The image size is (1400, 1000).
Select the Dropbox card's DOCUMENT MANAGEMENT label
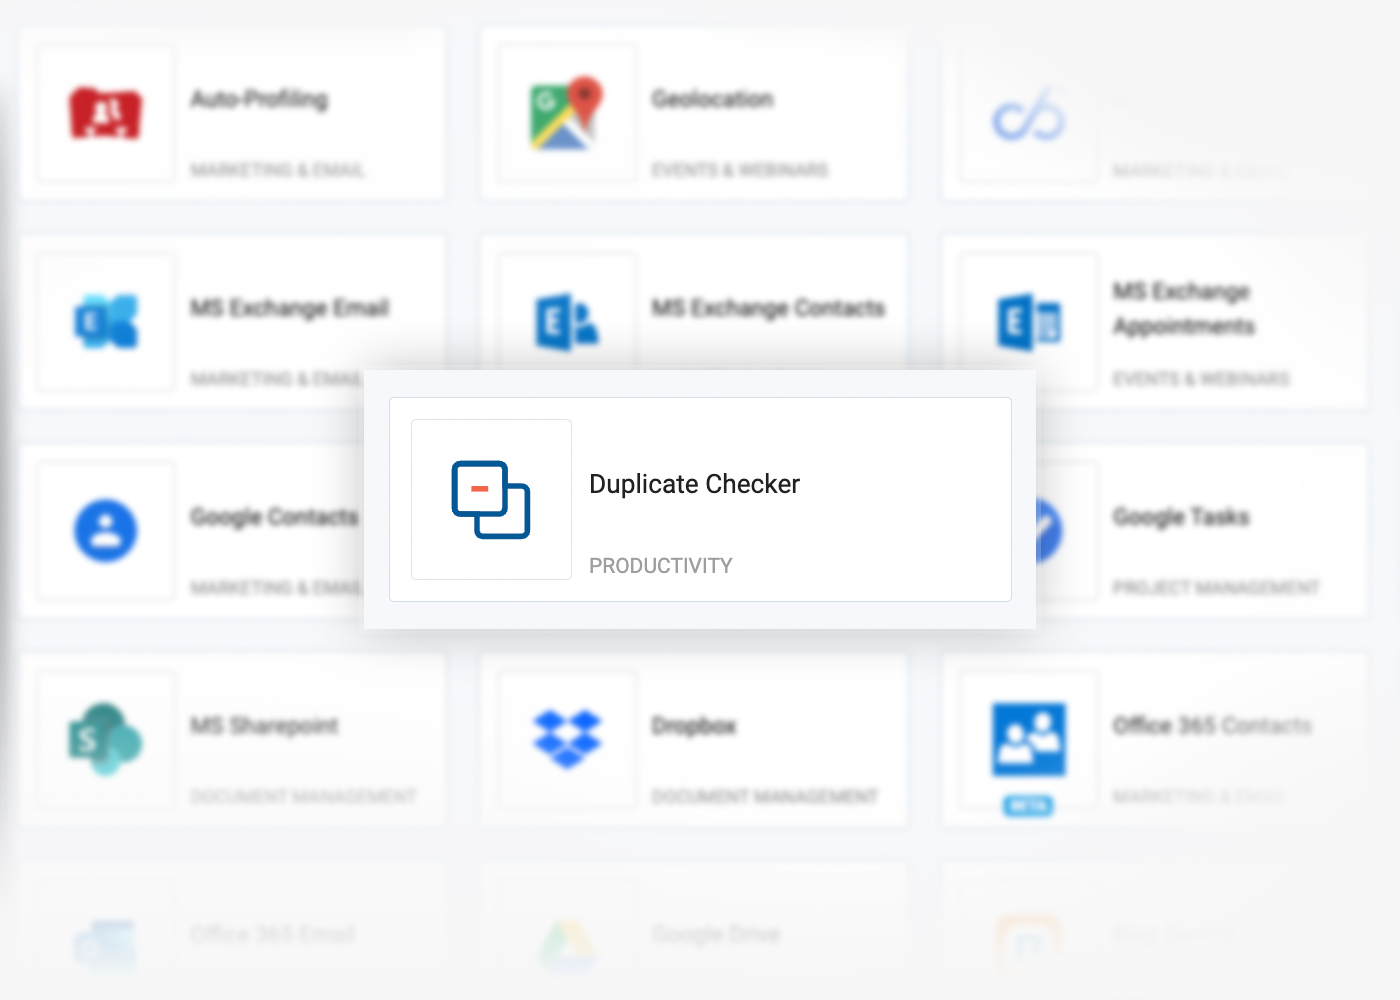766,797
